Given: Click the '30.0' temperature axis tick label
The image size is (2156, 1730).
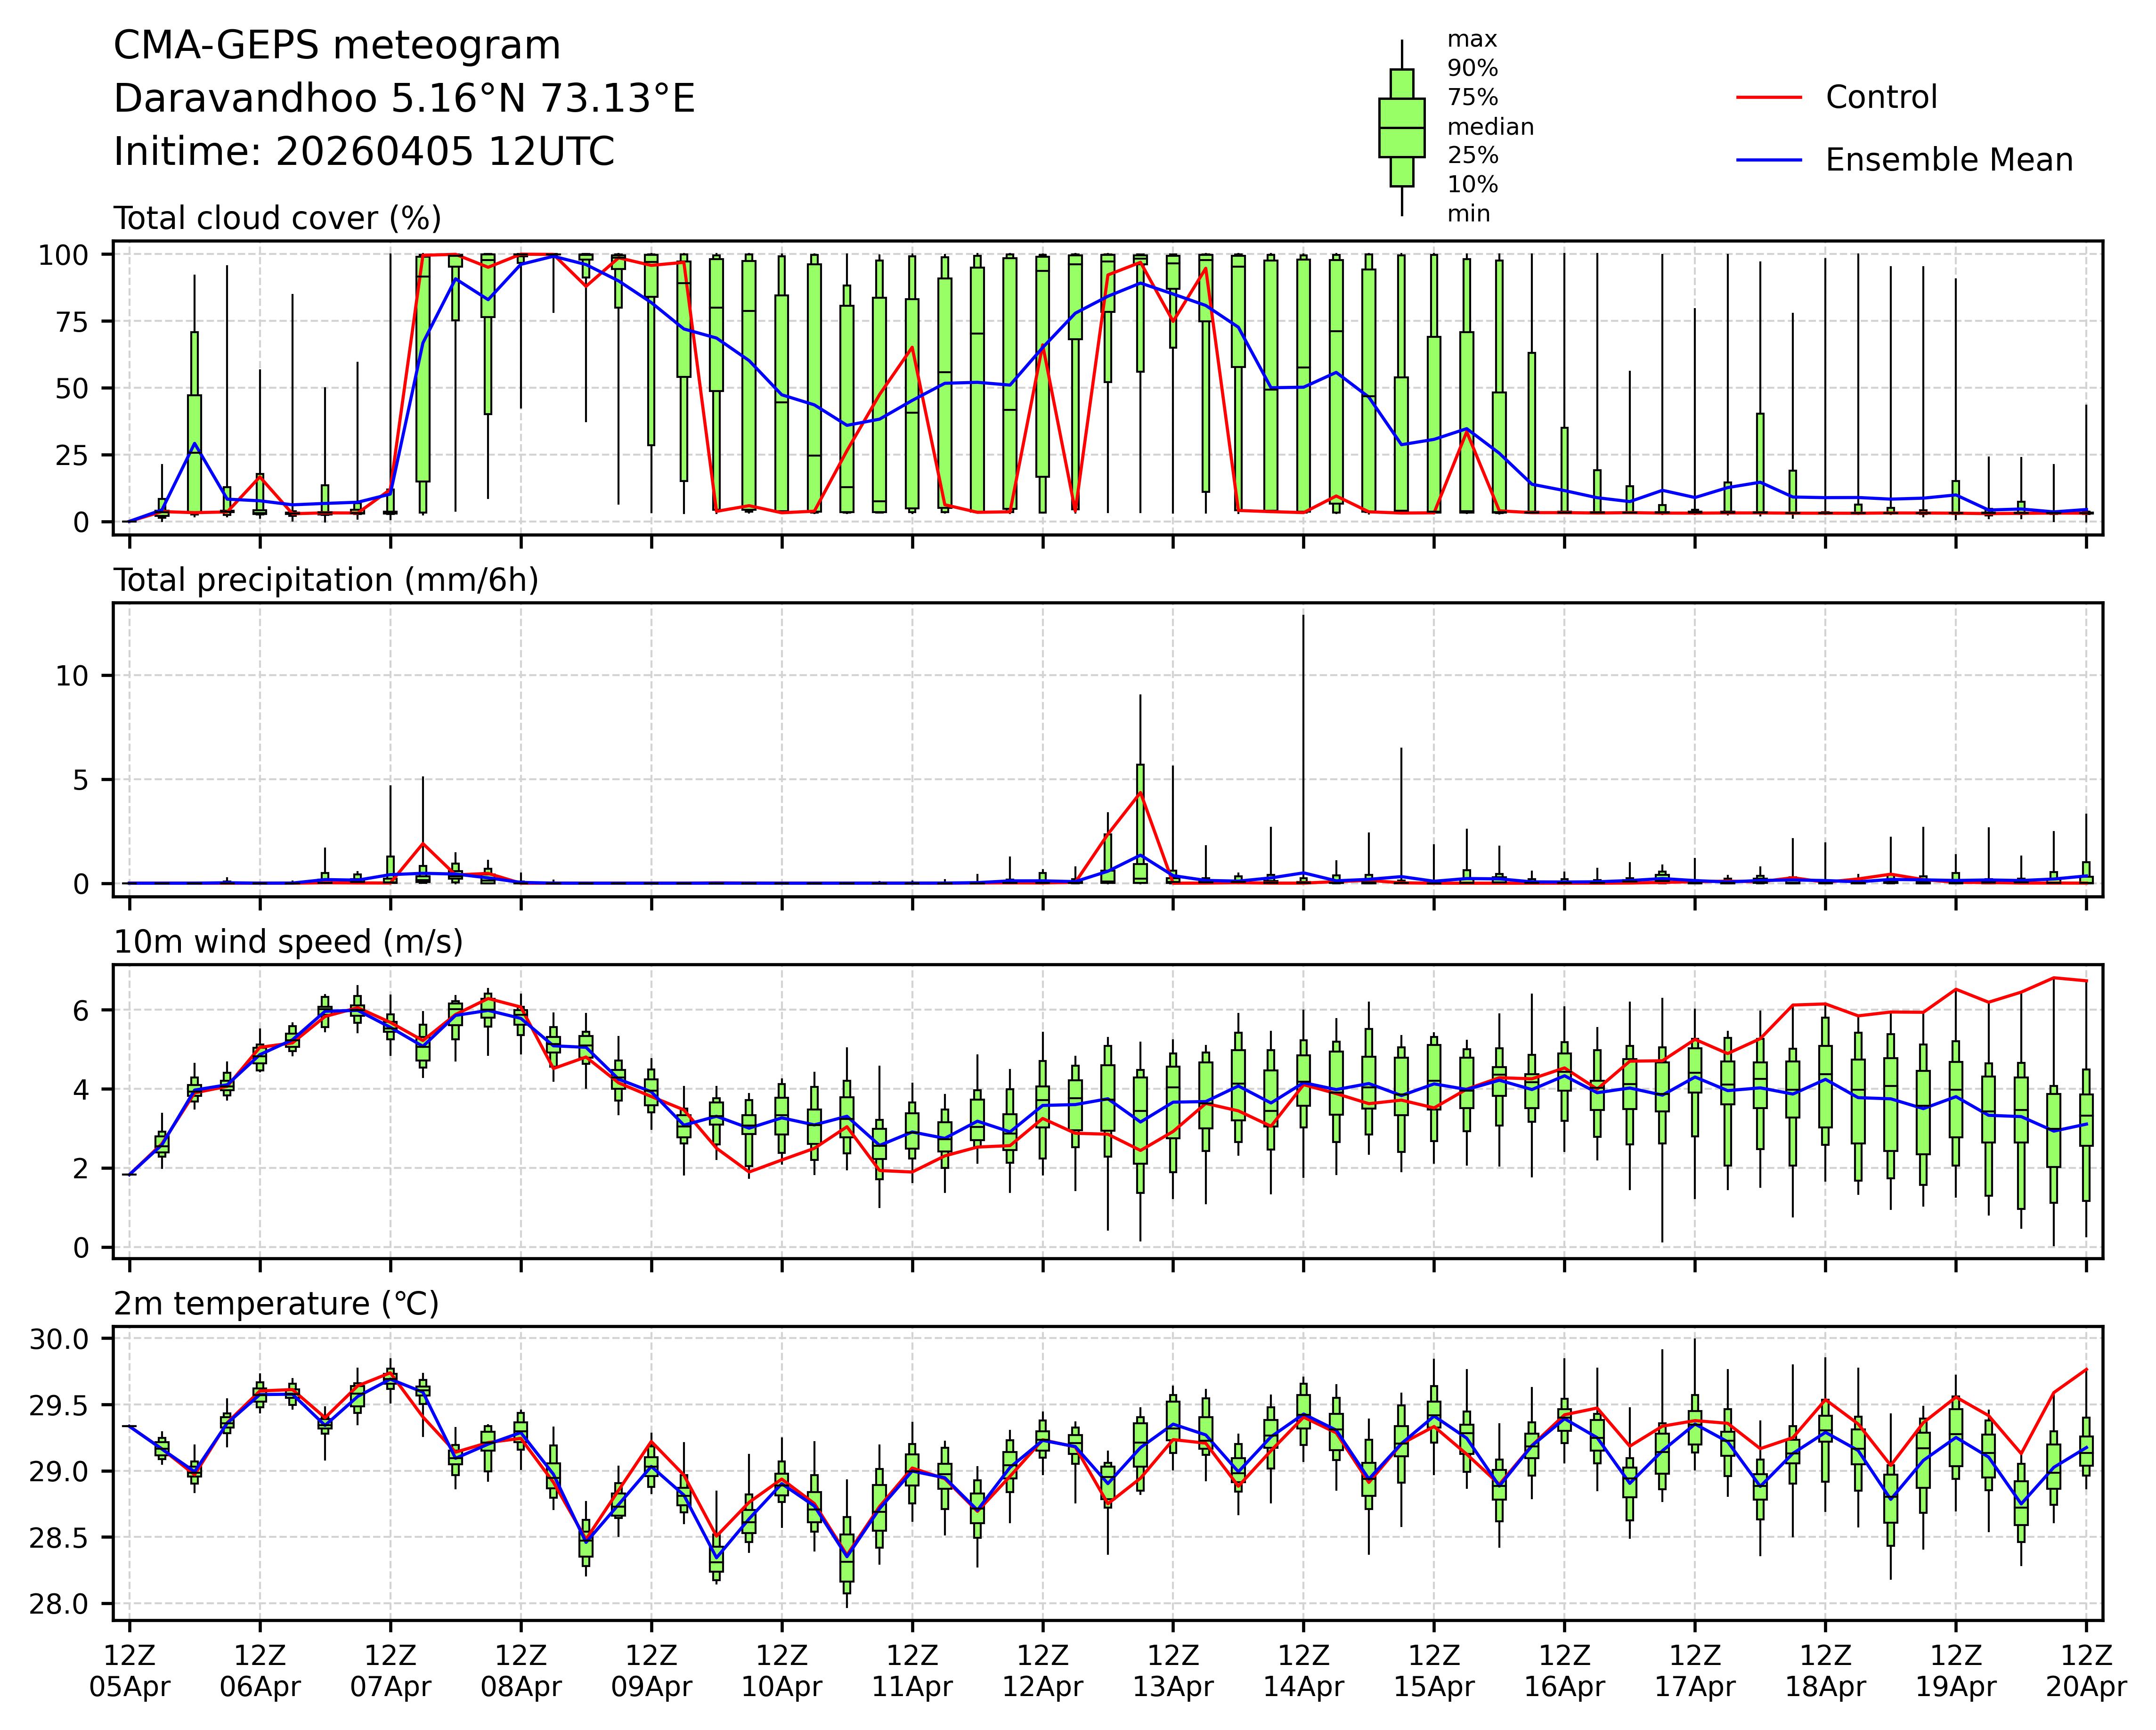Looking at the screenshot, I should pos(58,1339).
